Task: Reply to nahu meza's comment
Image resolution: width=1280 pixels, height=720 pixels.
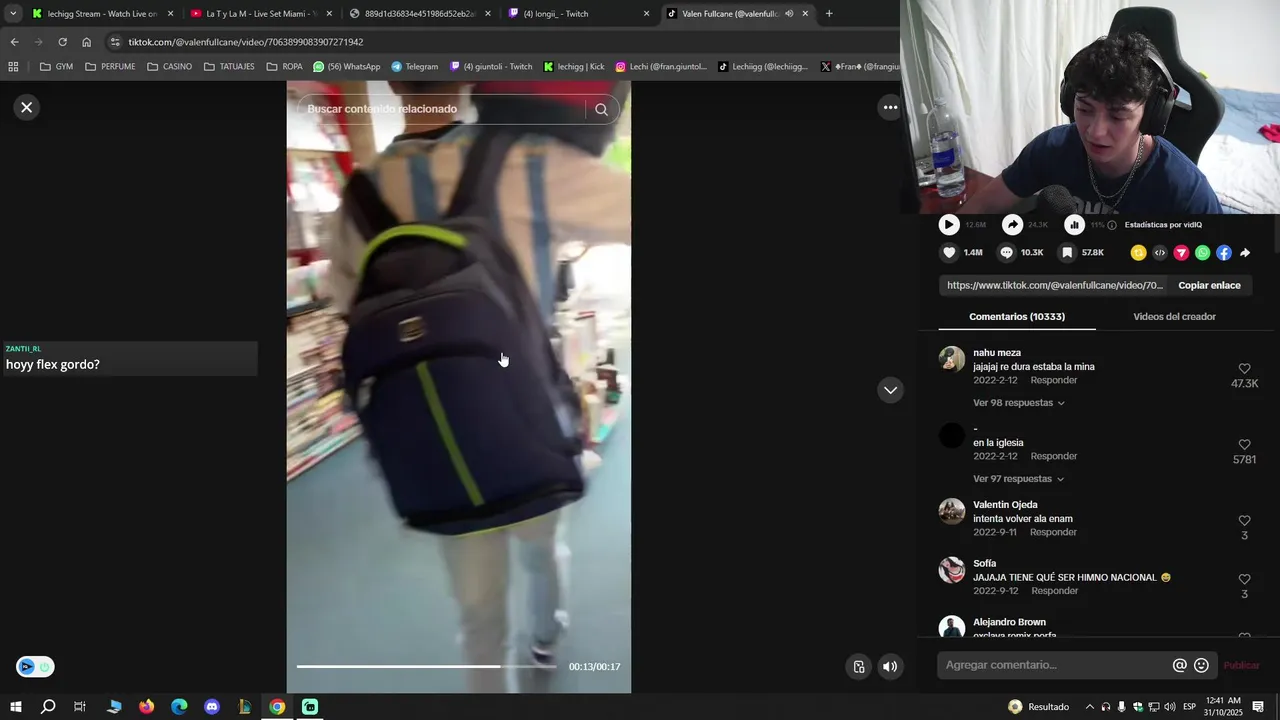Action: click(1054, 380)
